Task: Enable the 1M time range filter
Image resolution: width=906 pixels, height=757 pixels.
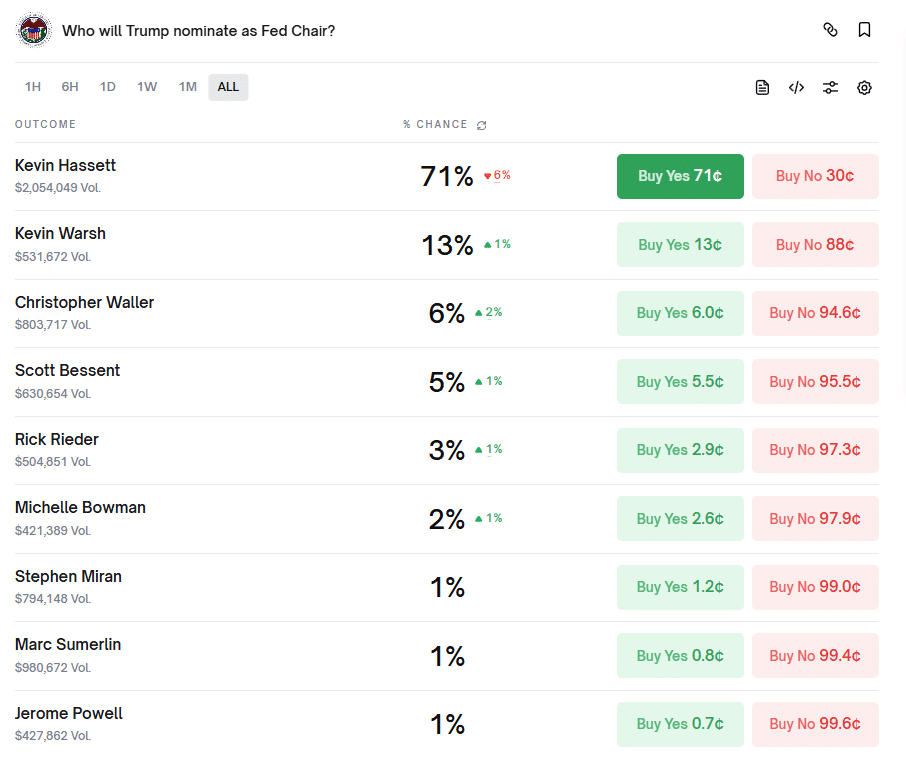Action: pyautogui.click(x=187, y=87)
